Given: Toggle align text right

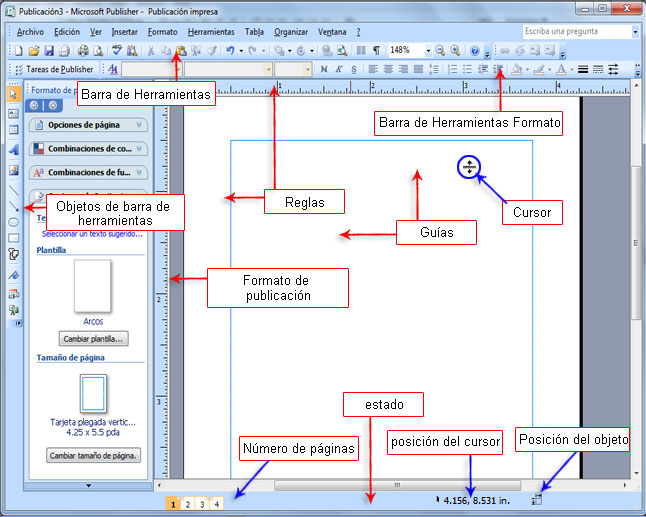Looking at the screenshot, I should point(403,69).
